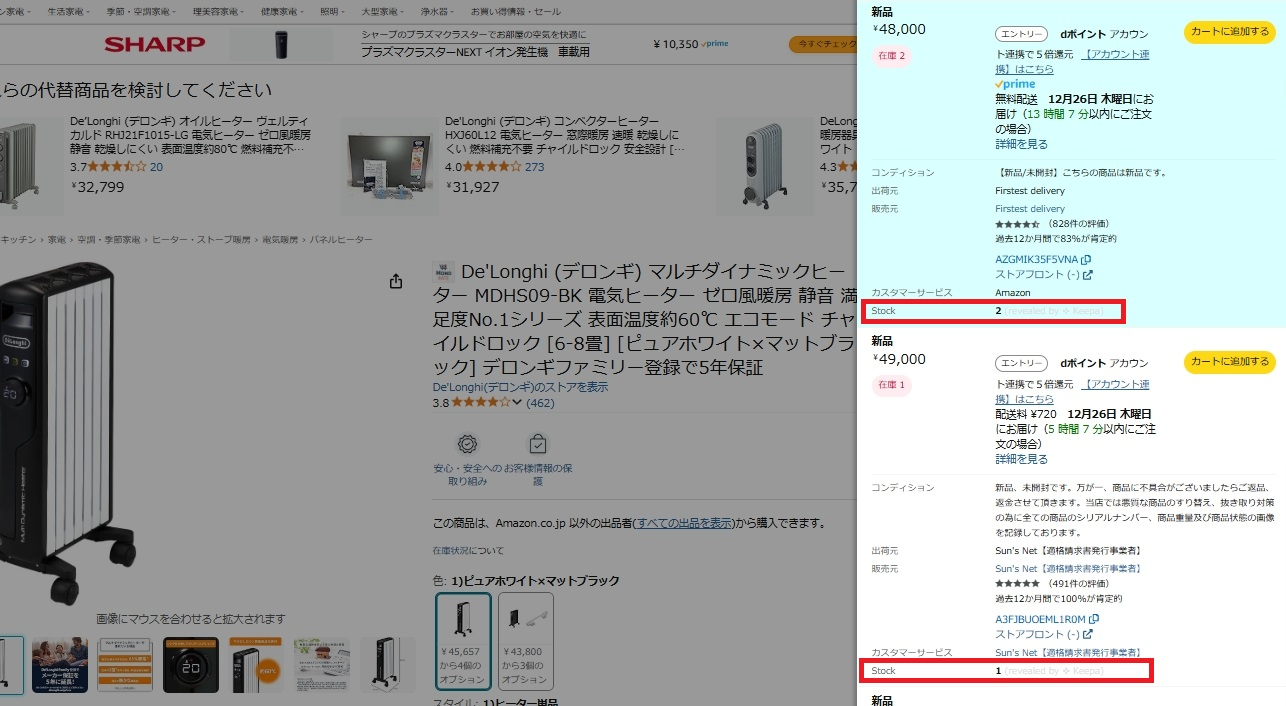Select the ¥43,800 color option swatch
The width and height of the screenshot is (1286, 706).
coord(525,641)
